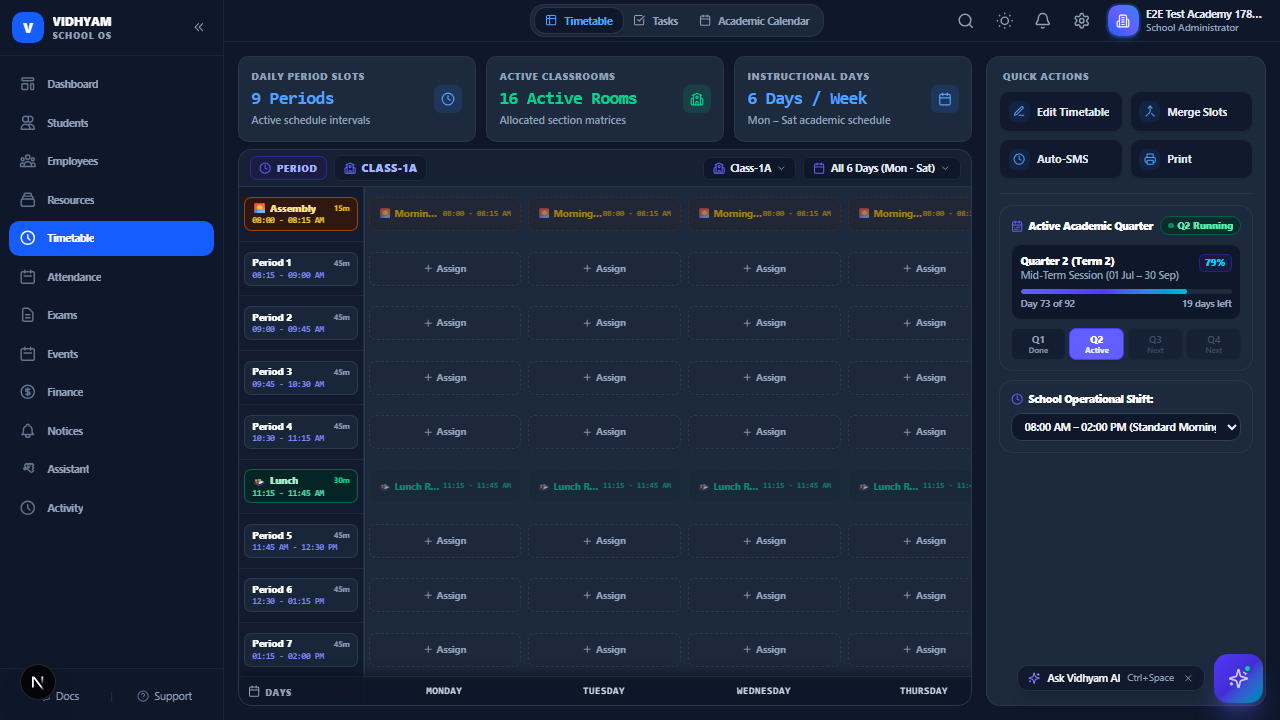Click Edit Timetable button
The height and width of the screenshot is (720, 1280).
1061,112
